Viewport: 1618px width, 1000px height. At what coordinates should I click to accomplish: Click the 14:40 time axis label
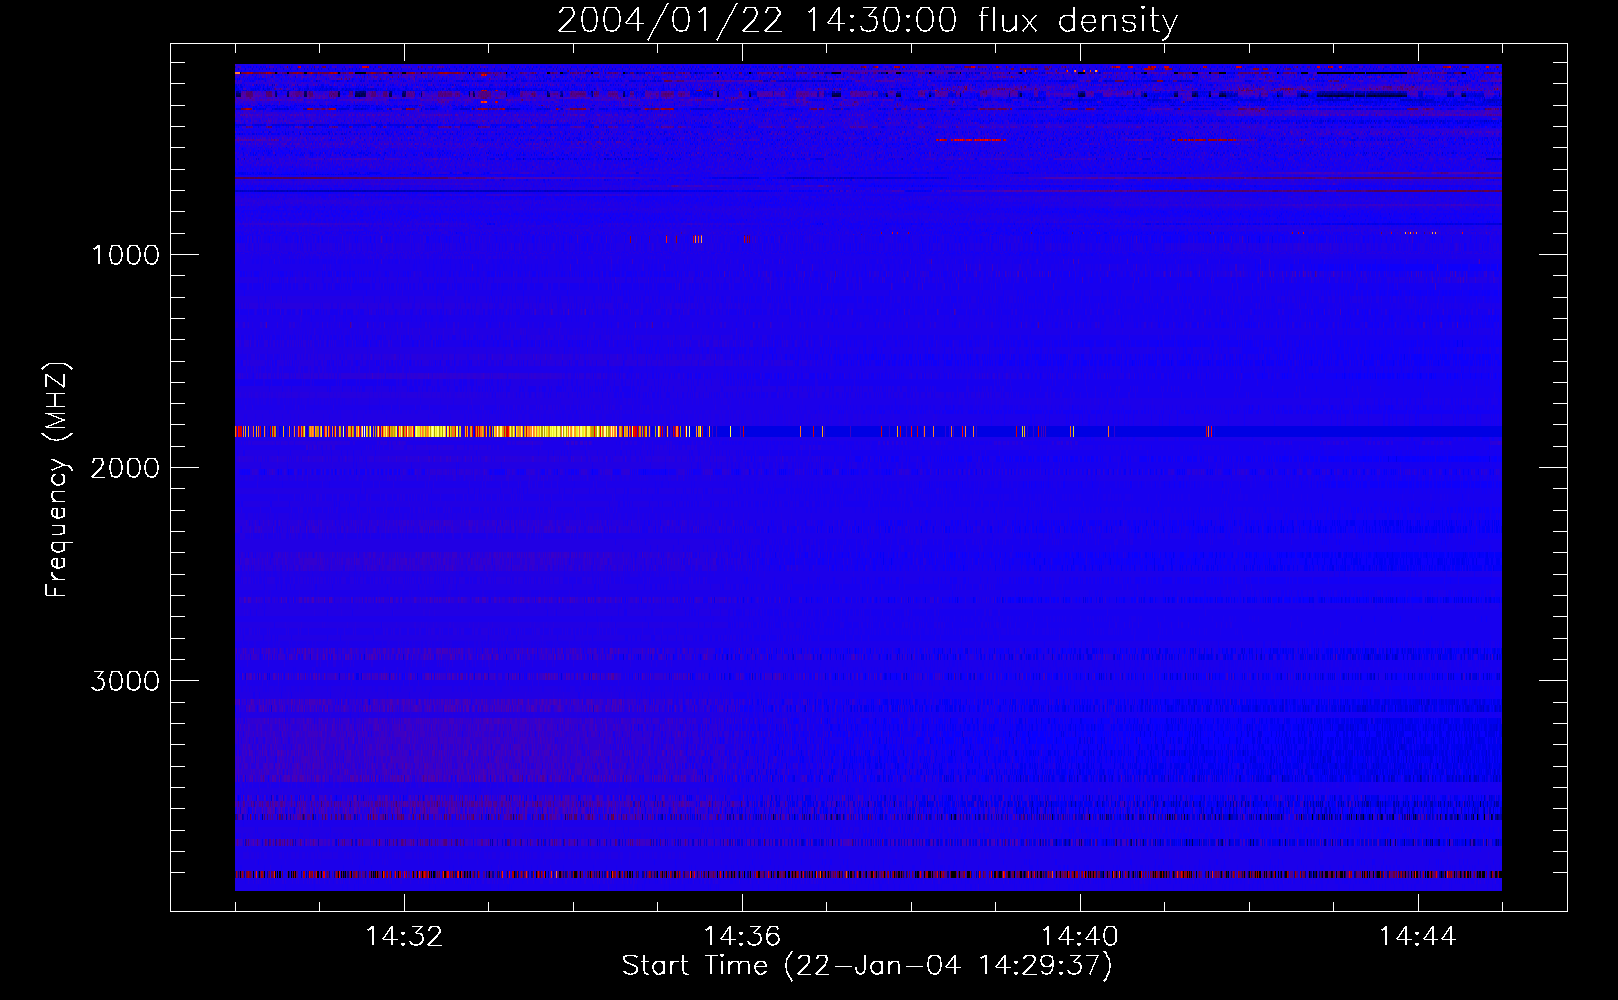[1080, 936]
